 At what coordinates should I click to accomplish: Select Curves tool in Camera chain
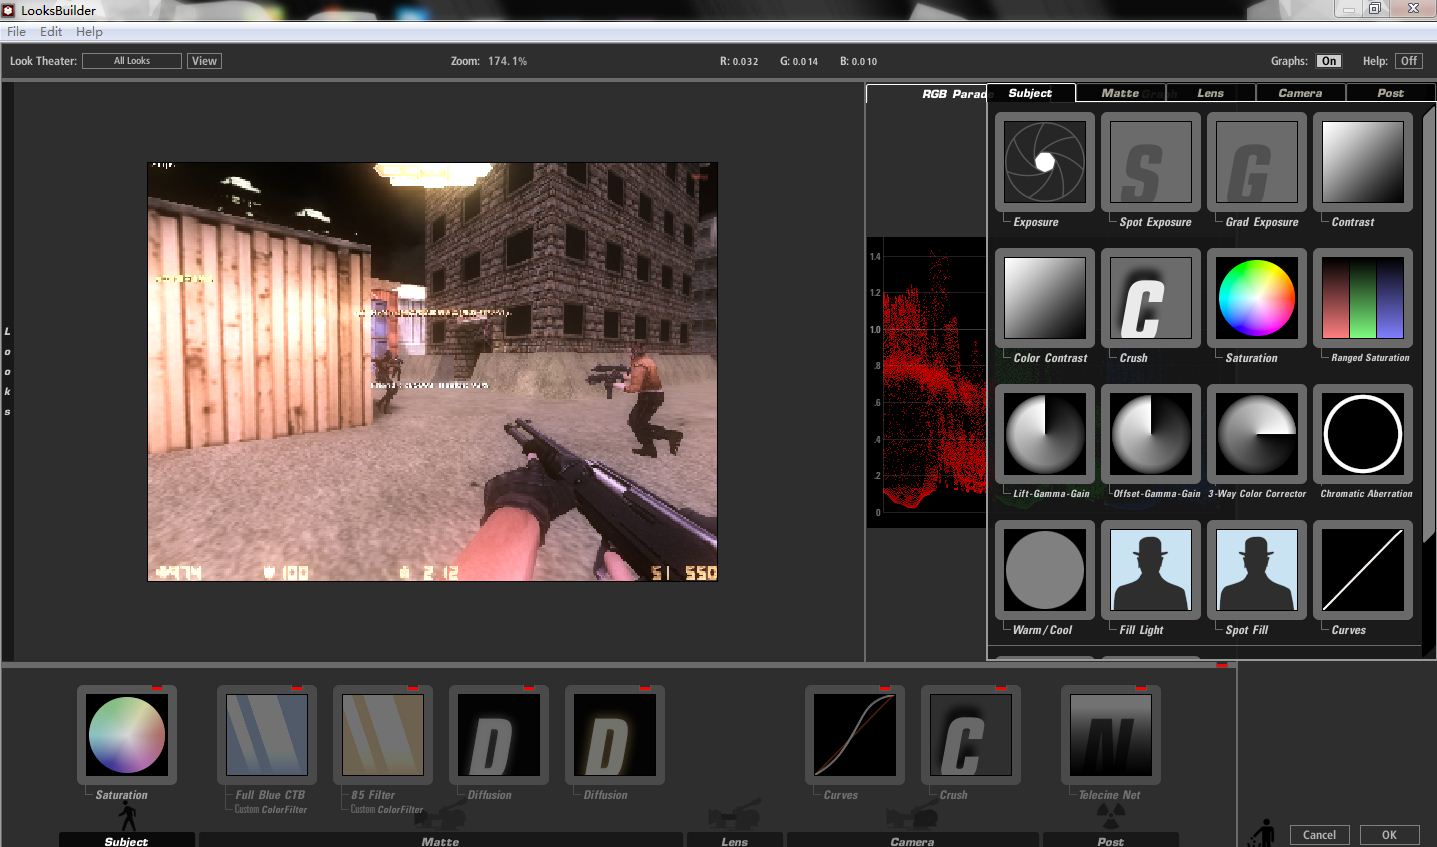point(854,735)
